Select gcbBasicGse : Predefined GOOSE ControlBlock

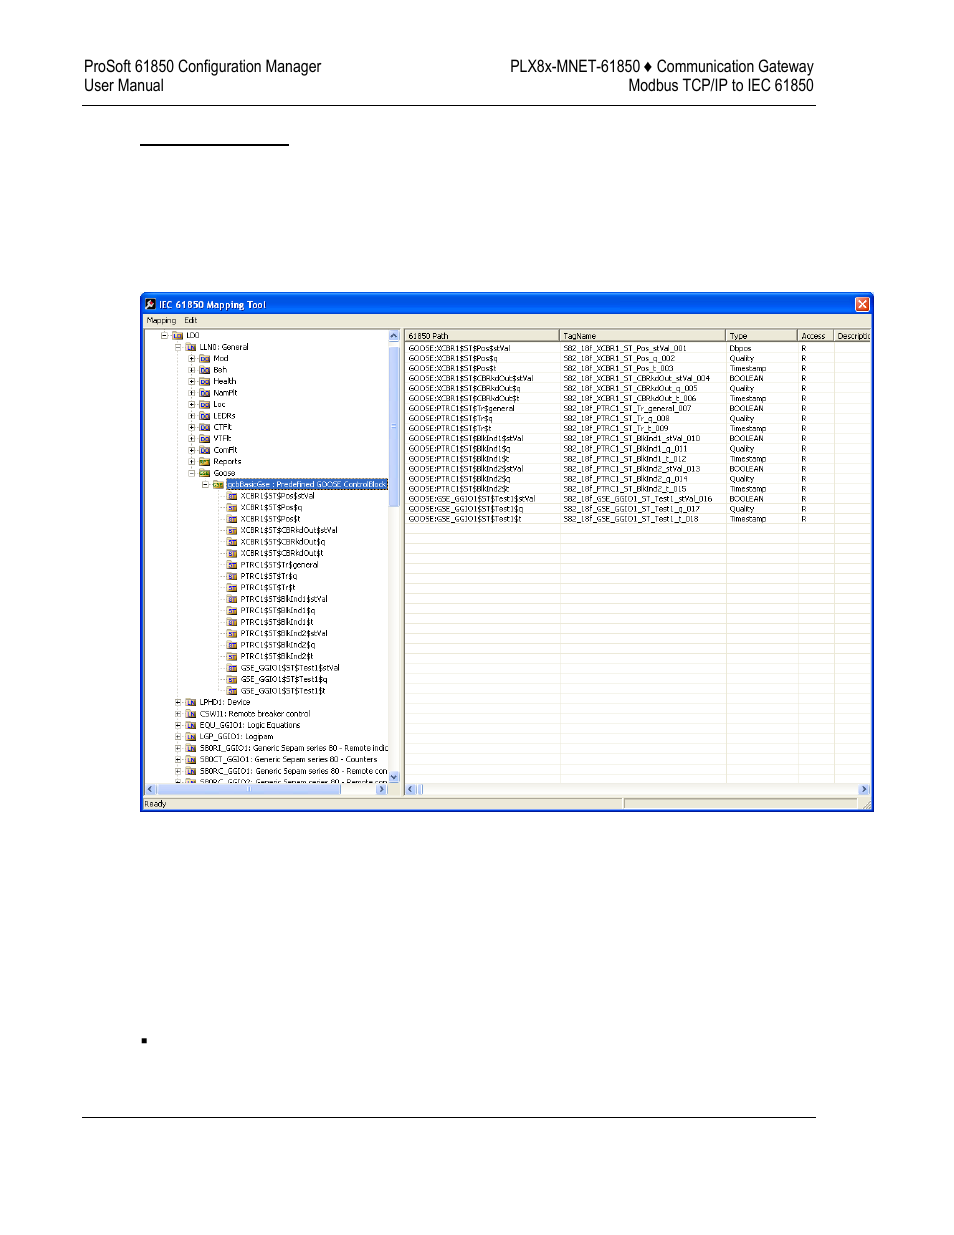(307, 485)
